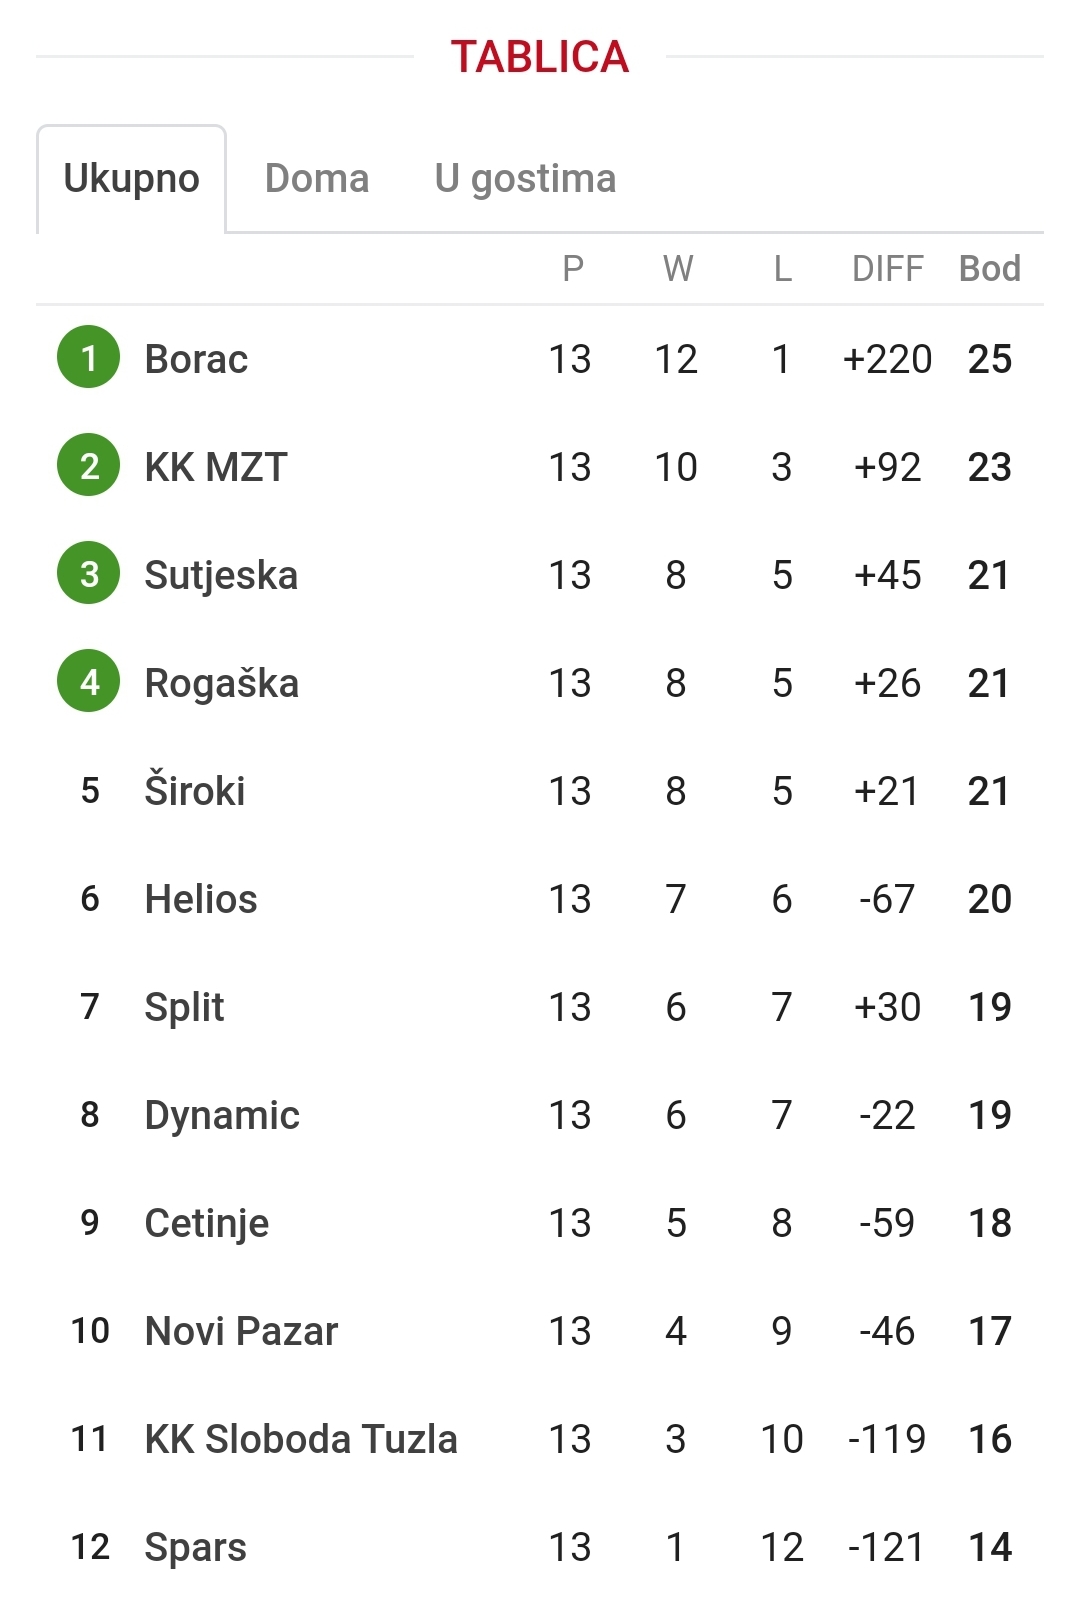Select the Spars team row
This screenshot has height=1599, width=1080.
(x=540, y=1547)
